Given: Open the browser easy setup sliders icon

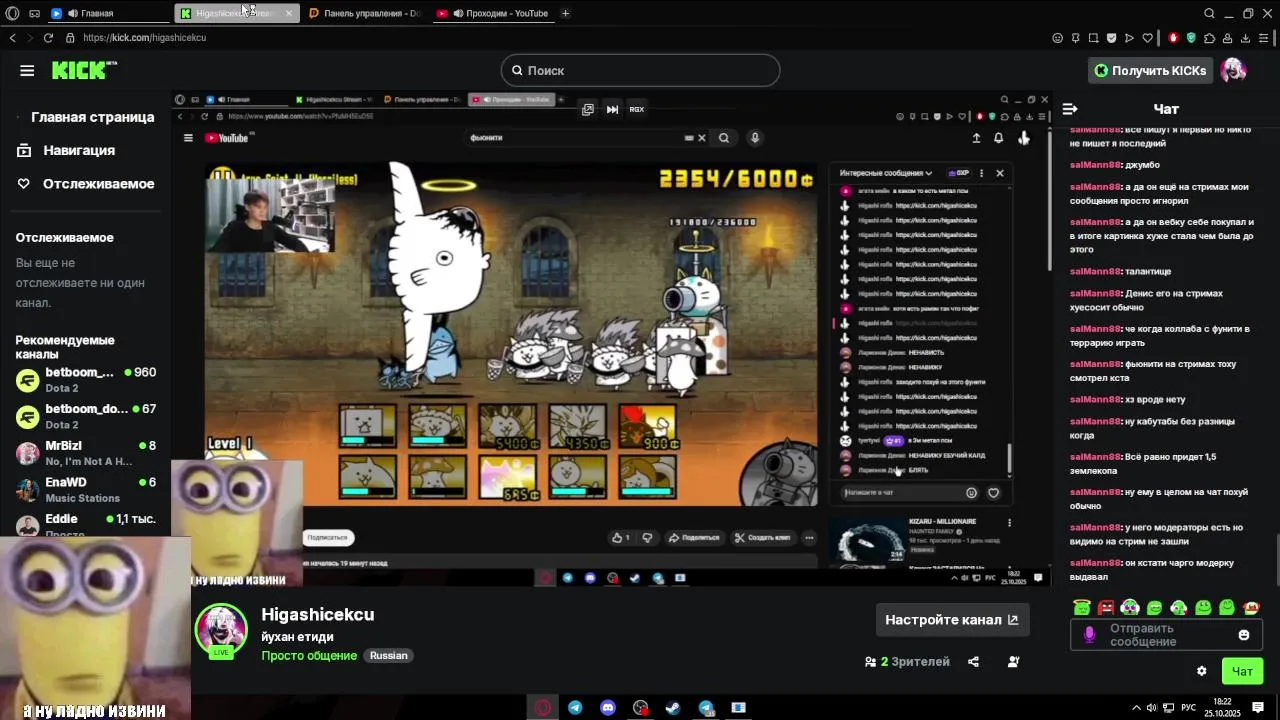Looking at the screenshot, I should (x=1264, y=38).
